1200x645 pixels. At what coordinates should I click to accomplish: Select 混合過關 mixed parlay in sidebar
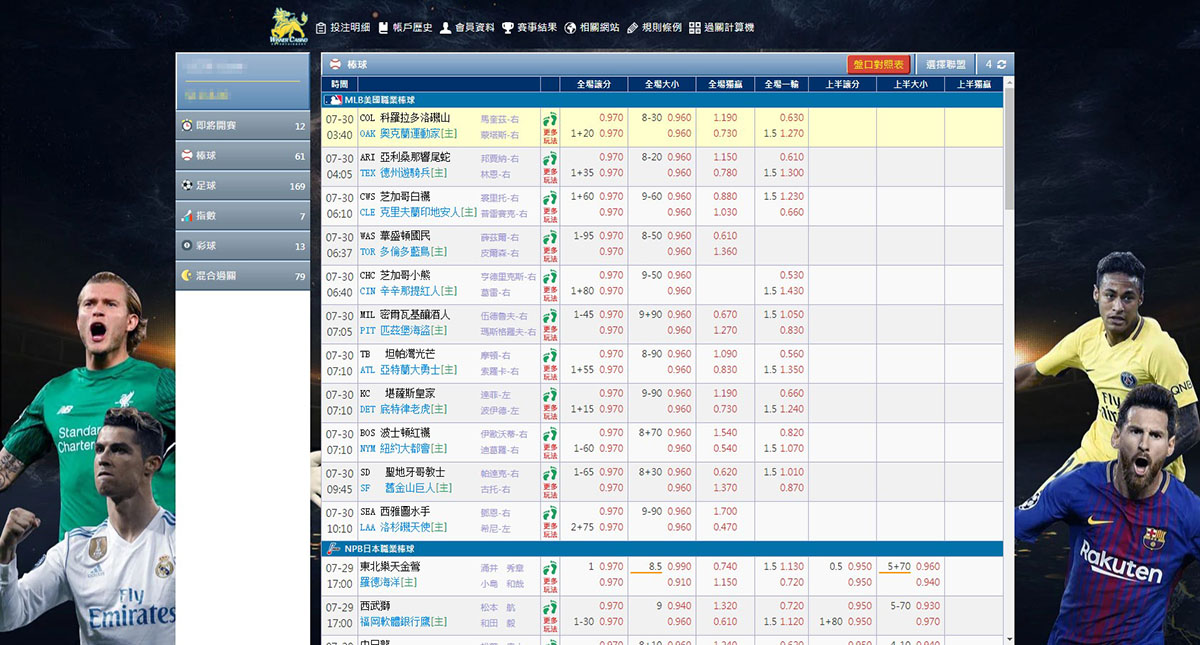(242, 276)
